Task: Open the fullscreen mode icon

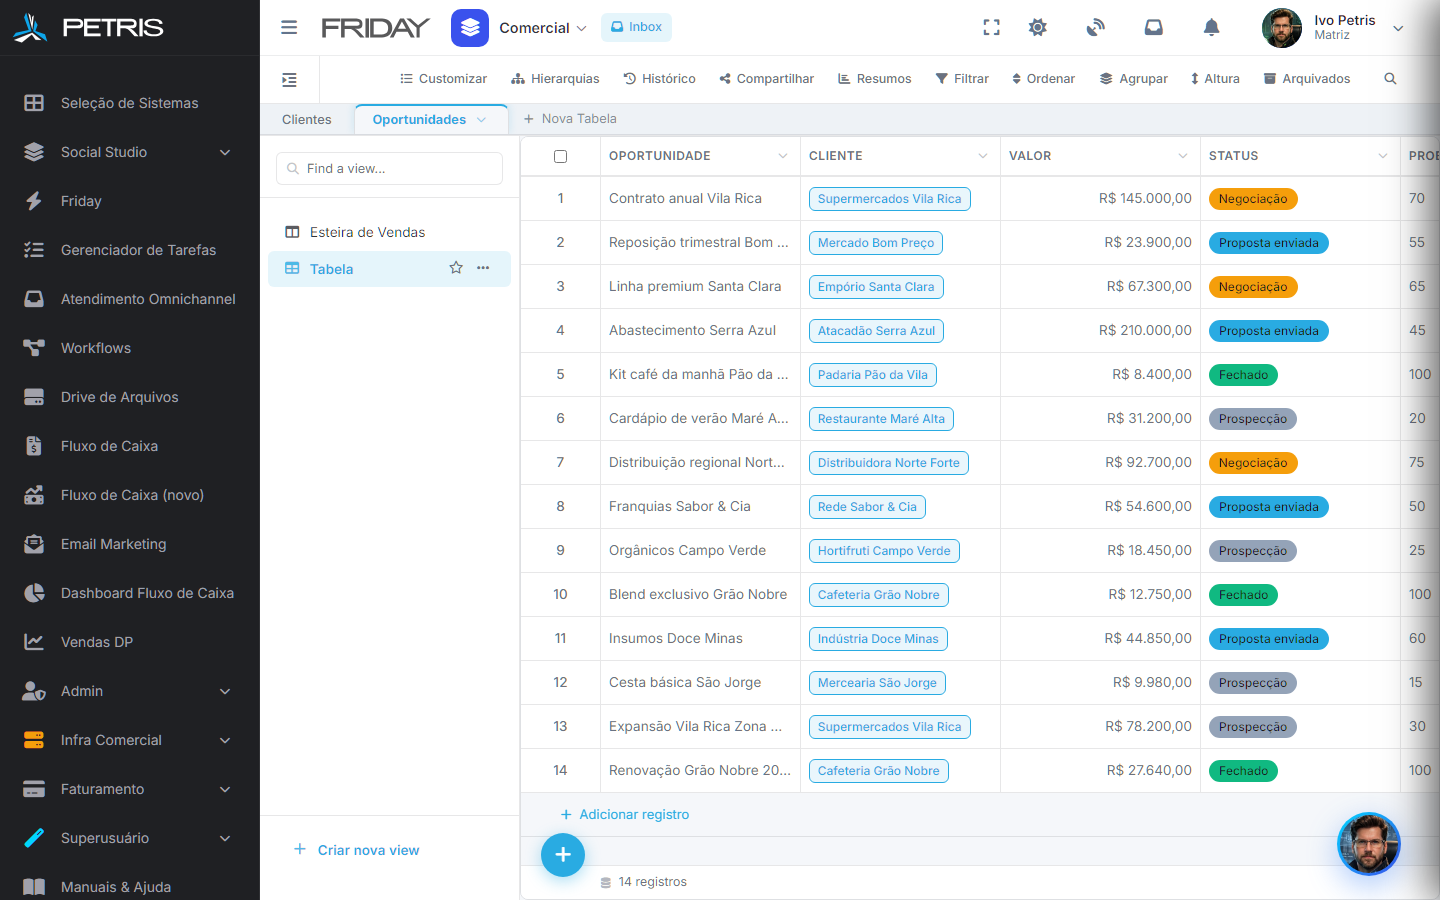Action: (991, 28)
